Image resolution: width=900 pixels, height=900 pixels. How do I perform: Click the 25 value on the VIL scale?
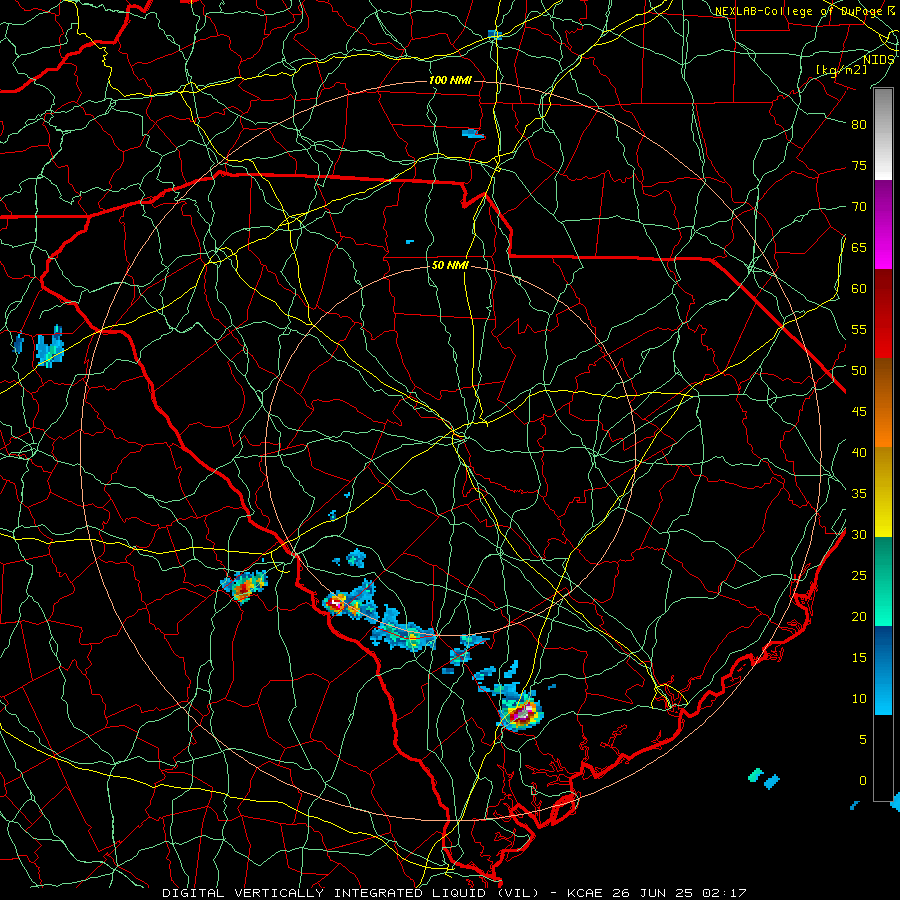(859, 576)
